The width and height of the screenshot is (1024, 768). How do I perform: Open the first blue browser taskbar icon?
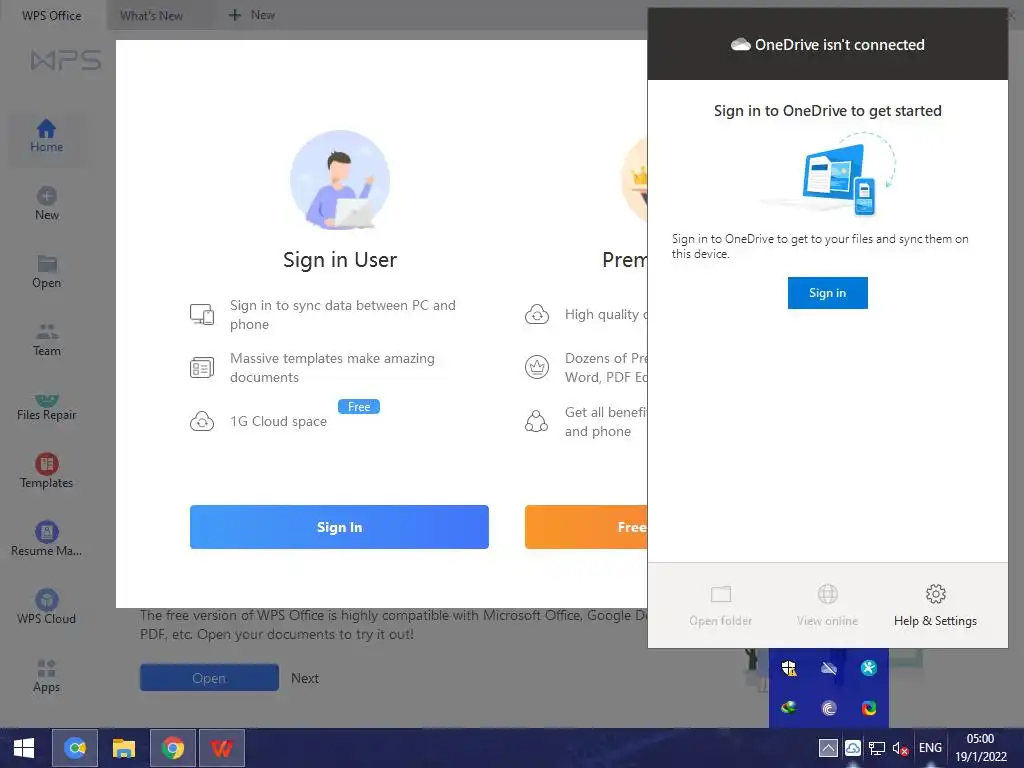pos(74,748)
